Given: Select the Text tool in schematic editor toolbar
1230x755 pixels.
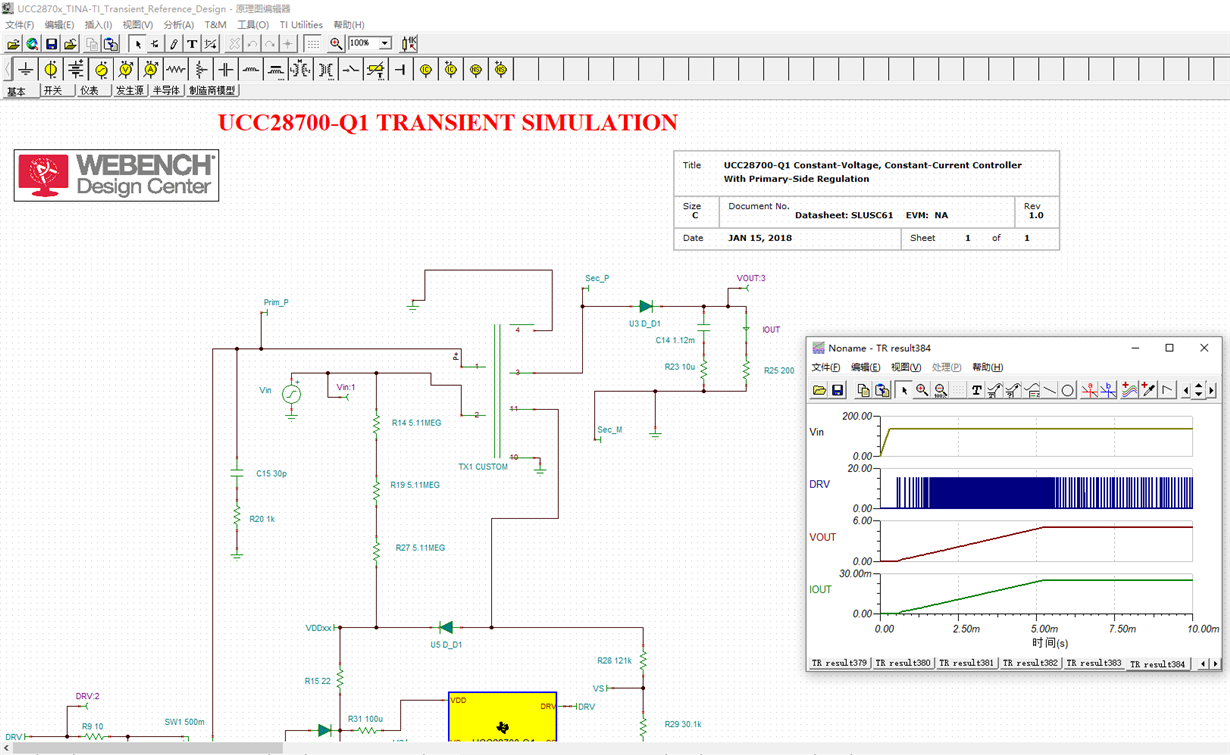Looking at the screenshot, I should point(192,44).
